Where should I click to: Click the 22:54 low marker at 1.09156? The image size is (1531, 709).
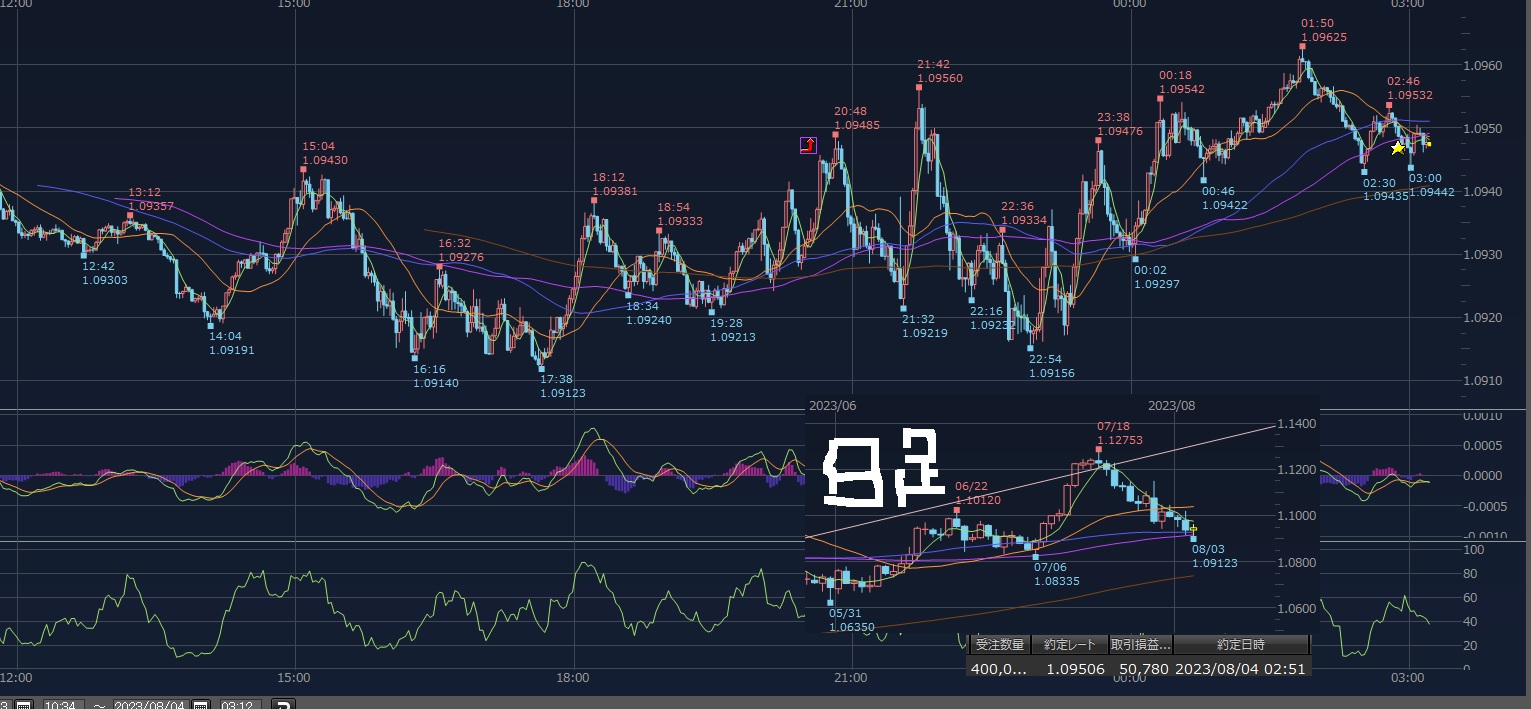pos(1031,348)
